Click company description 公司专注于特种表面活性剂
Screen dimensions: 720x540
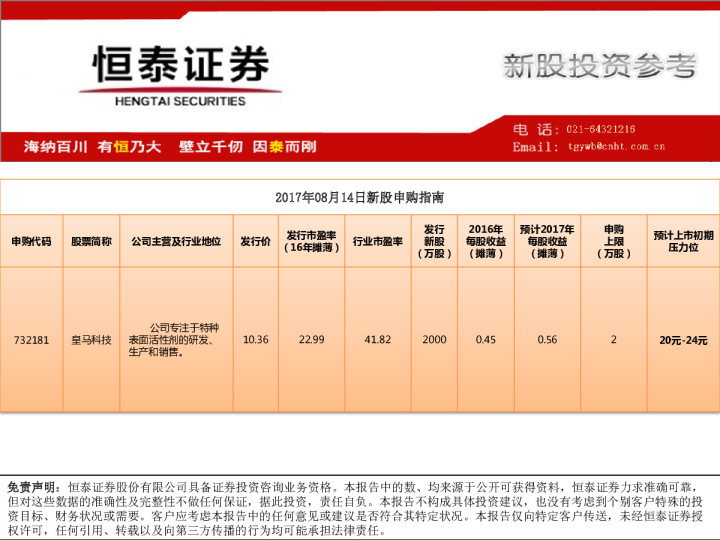[174, 340]
